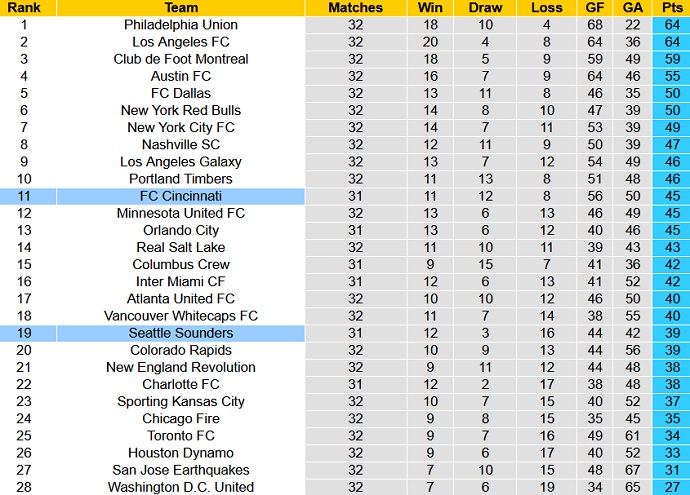Click the Pts column header

coord(672,7)
